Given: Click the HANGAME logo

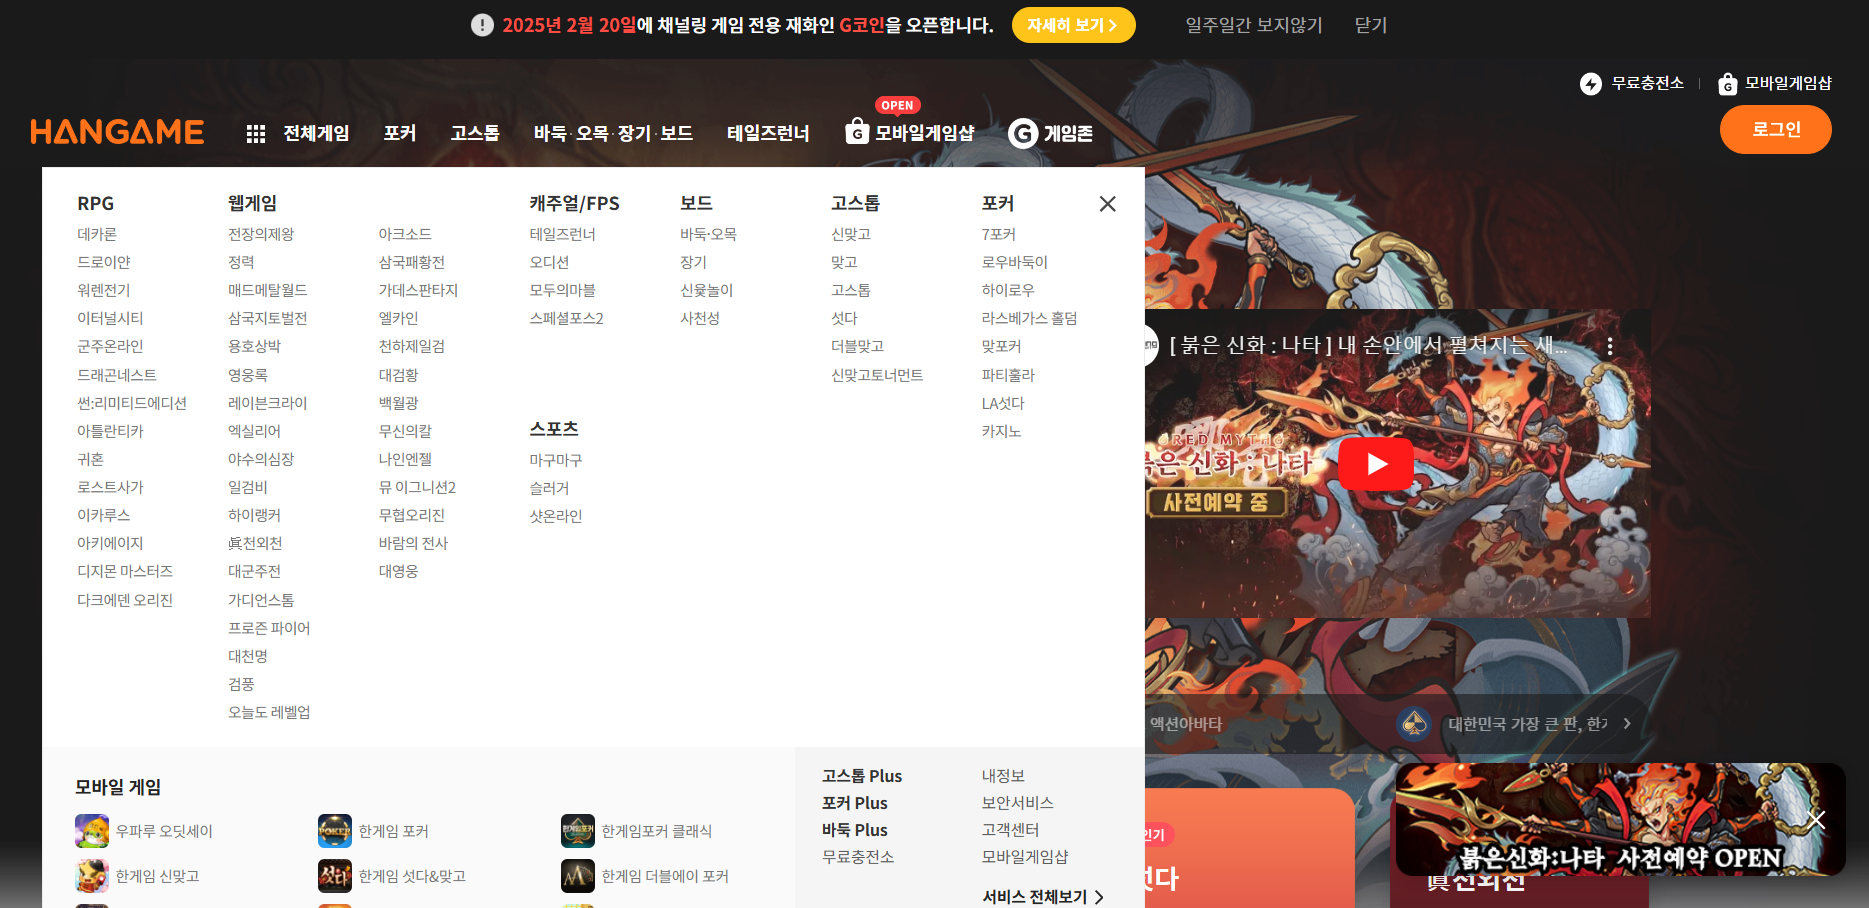Looking at the screenshot, I should click(117, 130).
